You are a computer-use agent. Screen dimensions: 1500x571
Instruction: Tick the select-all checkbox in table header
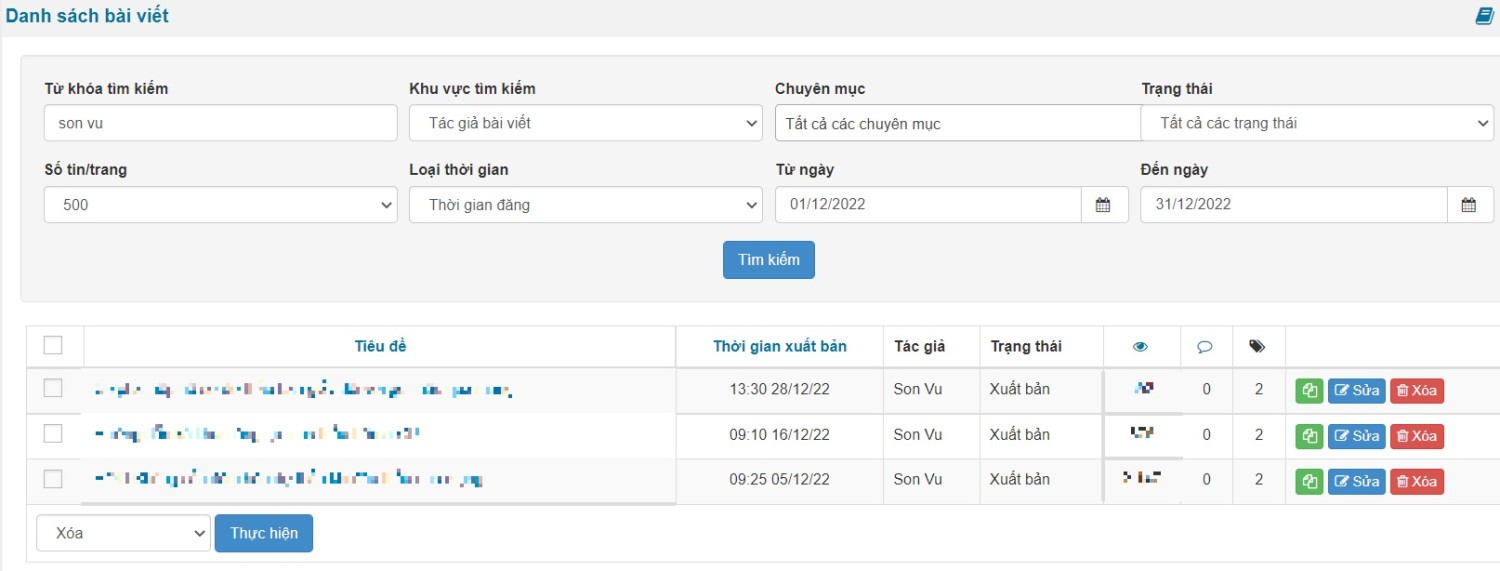coord(53,345)
